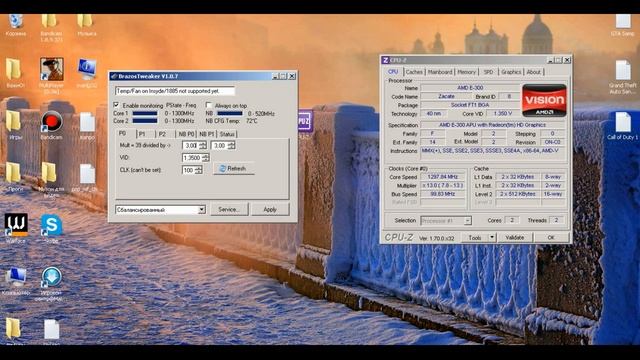Click the Tools button in CPU-Z
Image resolution: width=640 pixels, height=360 pixels.
[x=475, y=237]
